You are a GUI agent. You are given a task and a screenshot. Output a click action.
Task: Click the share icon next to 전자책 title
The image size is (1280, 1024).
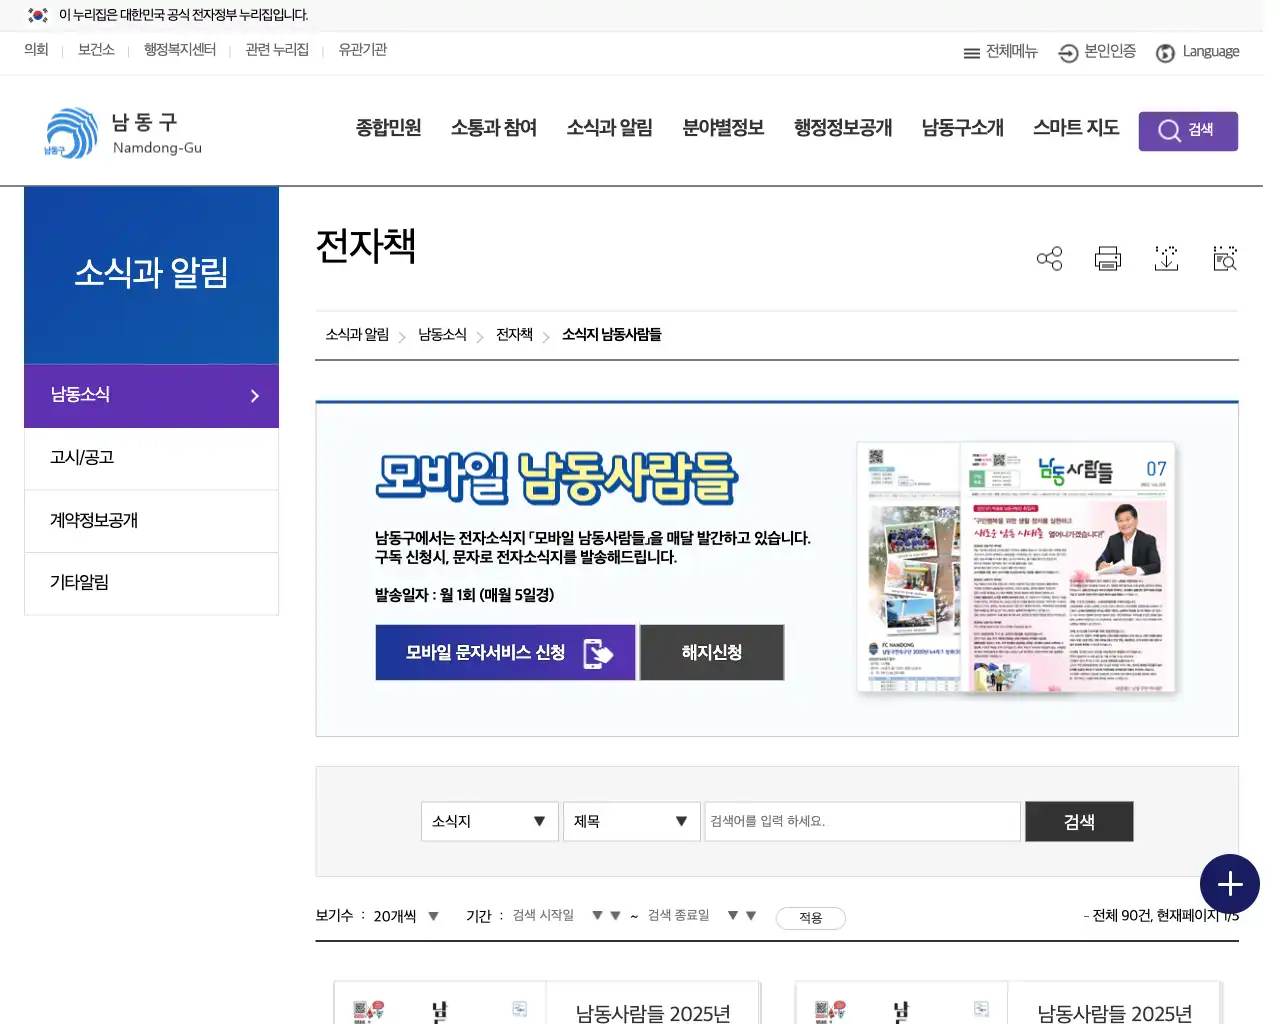click(x=1049, y=258)
